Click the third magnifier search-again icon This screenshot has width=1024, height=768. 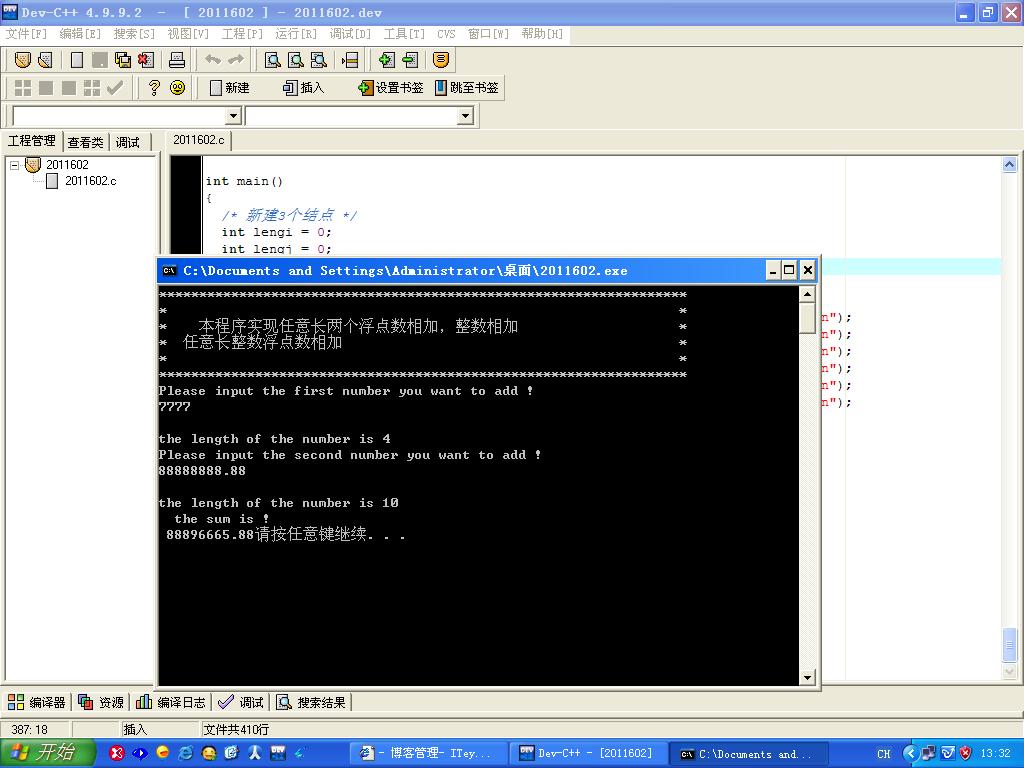pyautogui.click(x=318, y=60)
